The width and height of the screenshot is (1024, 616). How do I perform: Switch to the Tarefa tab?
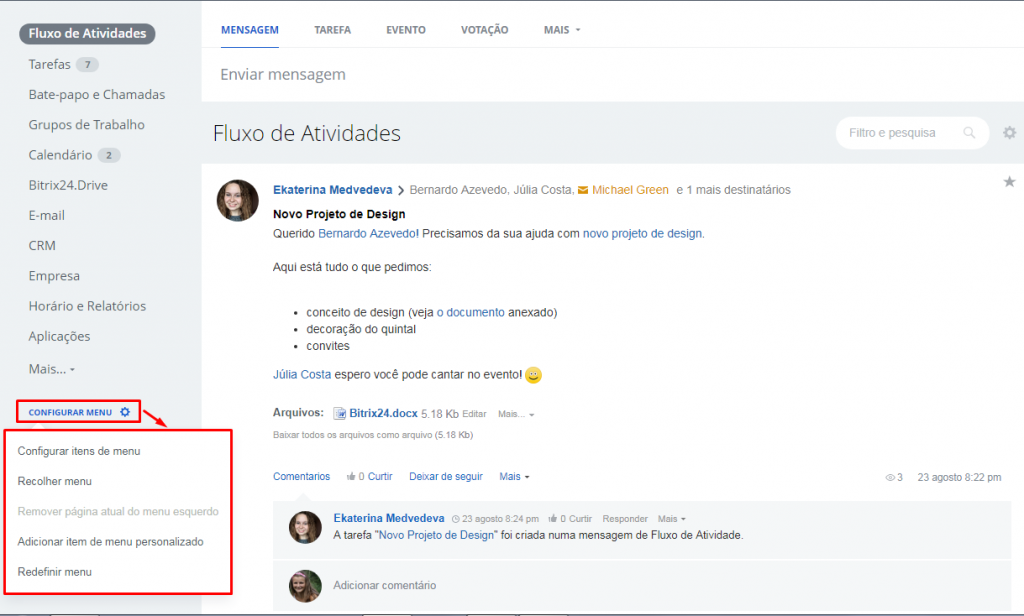pyautogui.click(x=332, y=30)
